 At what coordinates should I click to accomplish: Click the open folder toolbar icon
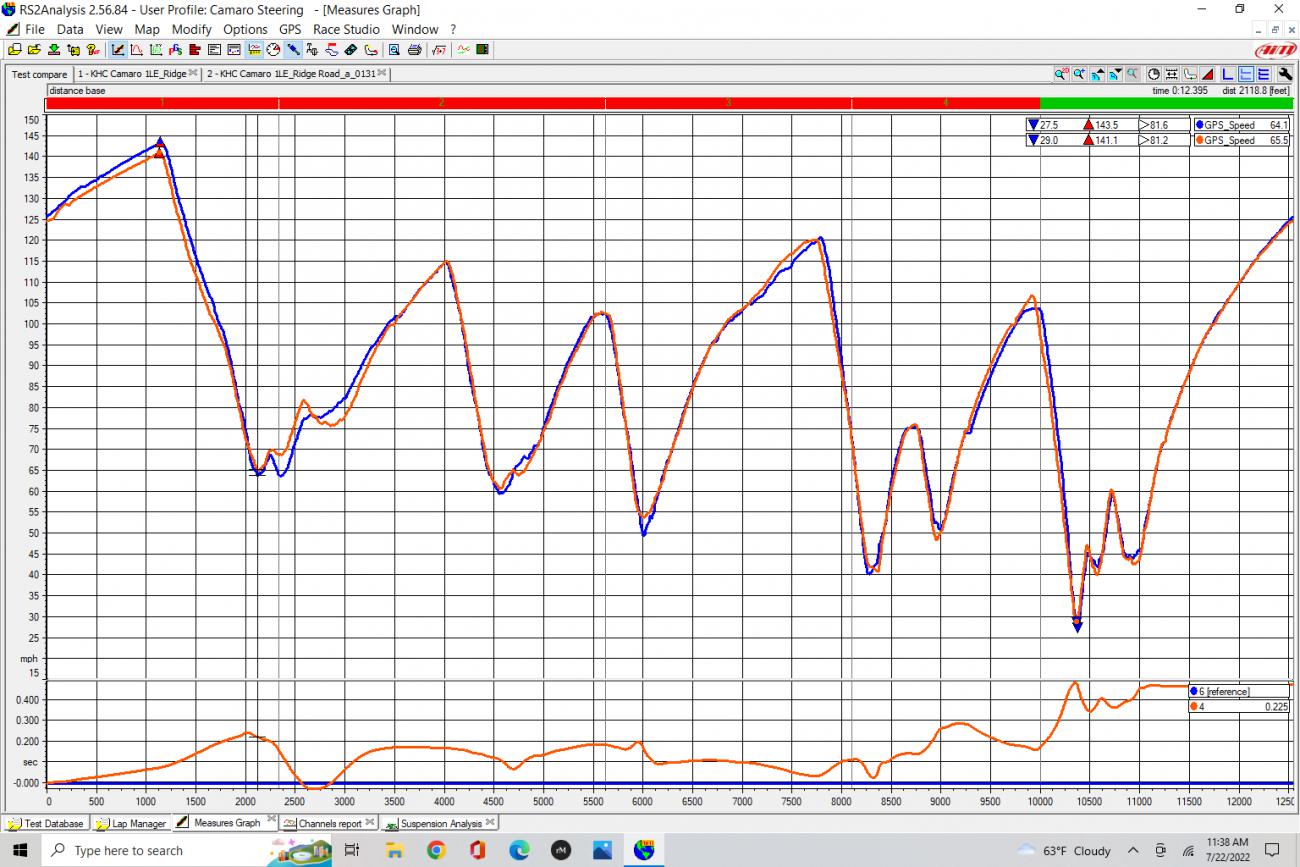coord(35,49)
